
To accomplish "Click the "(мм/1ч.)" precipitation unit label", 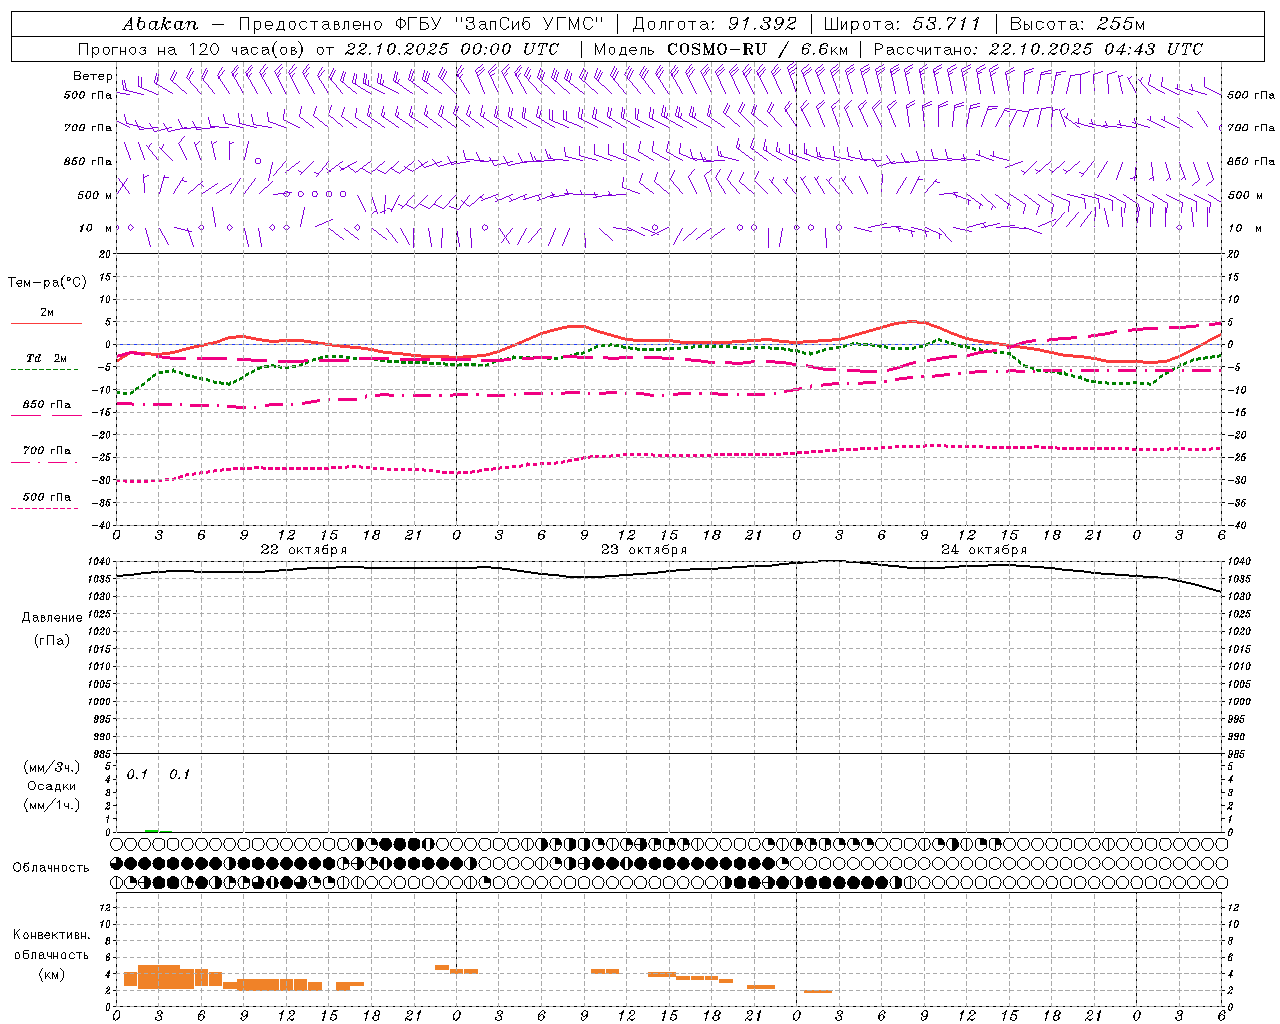I will point(52,805).
